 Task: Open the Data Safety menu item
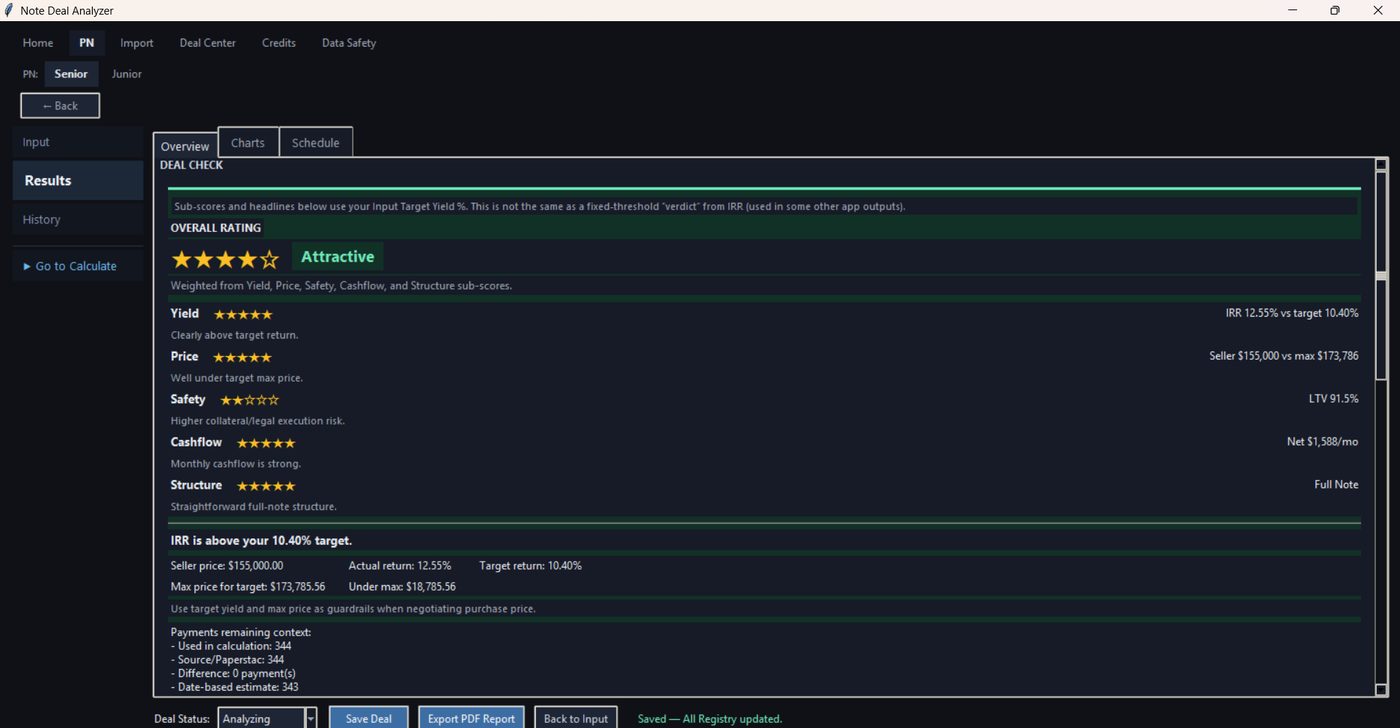coord(349,43)
